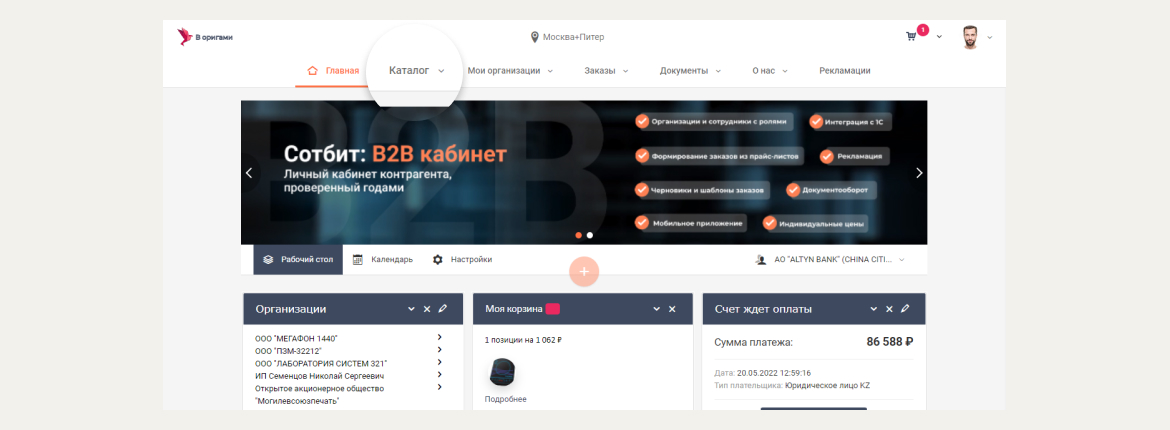
Task: Click the home icon beside Главная
Action: 313,70
